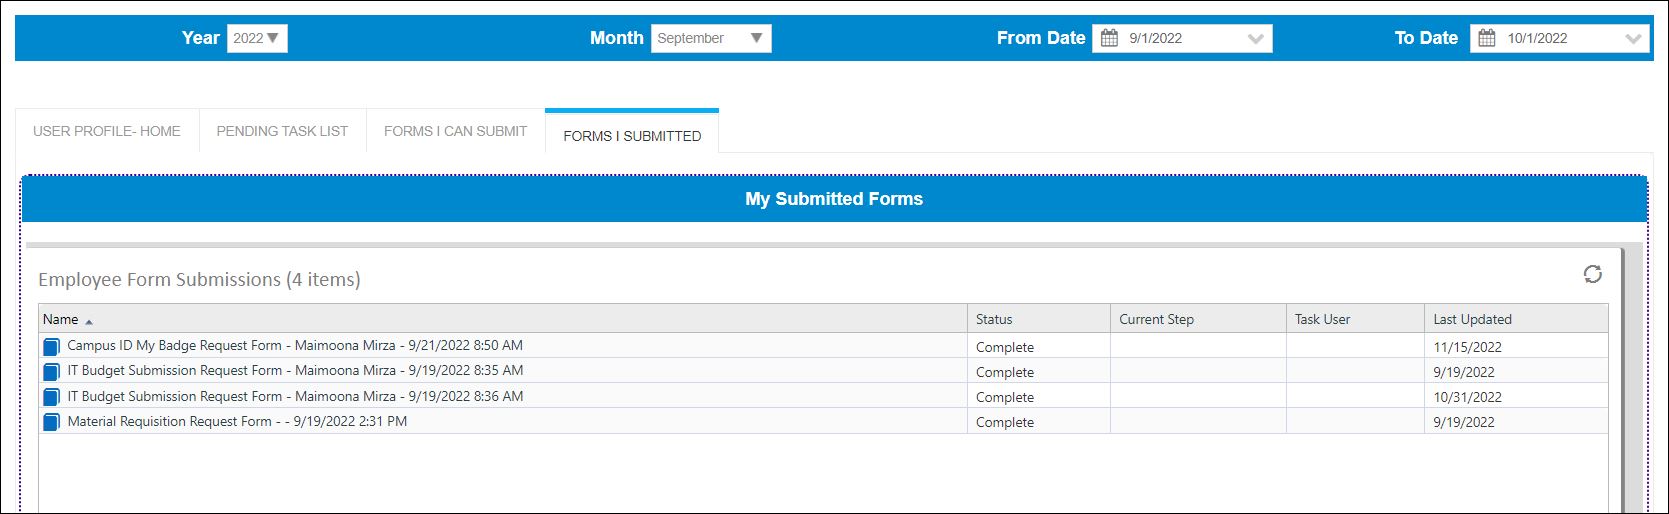Screen dimensions: 1669x514
Task: Expand the Year 2022 dropdown
Action: tap(257, 38)
